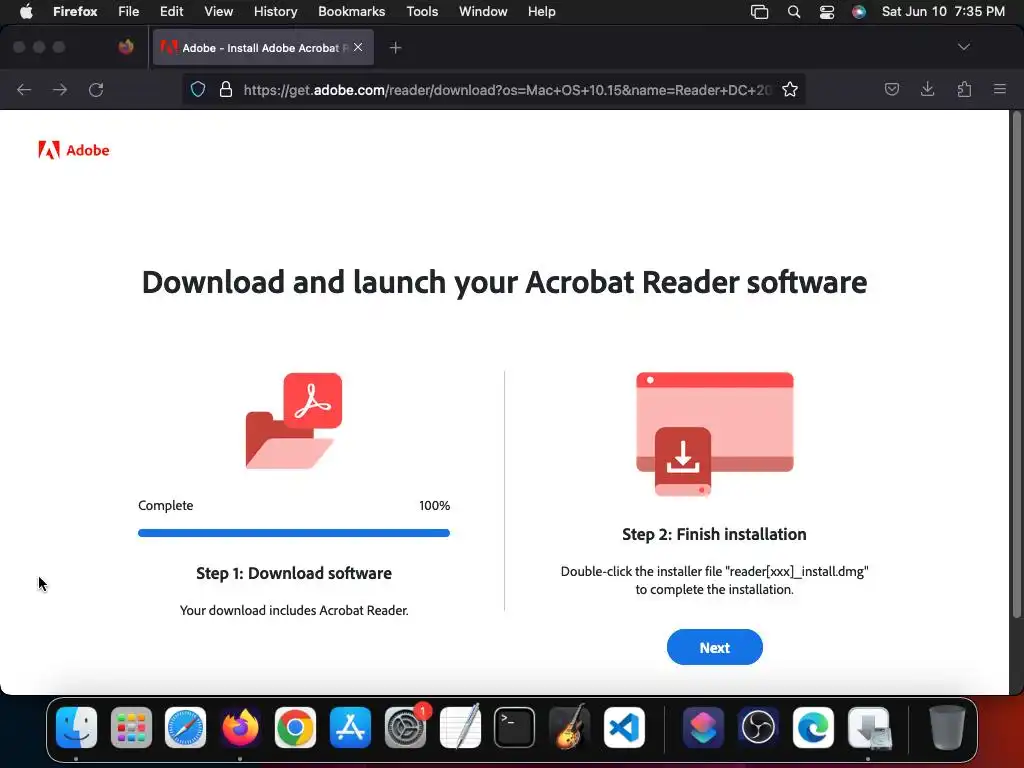Open the View menu

point(218,12)
